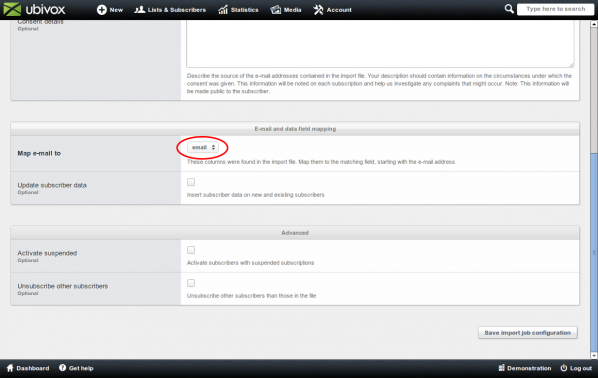Click the 'Advanced' section header
Screen dimensions: 598x378
[295, 233]
